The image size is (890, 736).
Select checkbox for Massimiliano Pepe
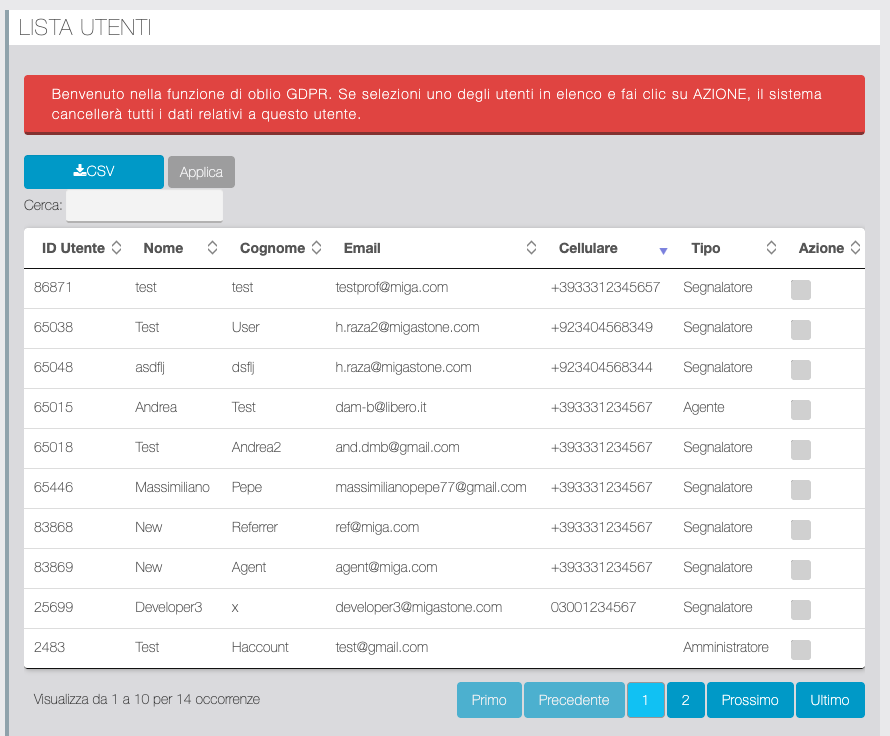801,490
